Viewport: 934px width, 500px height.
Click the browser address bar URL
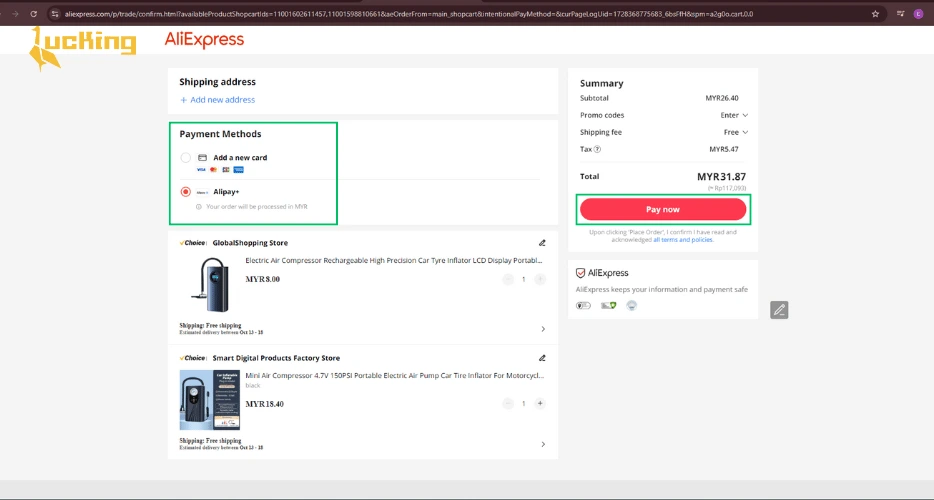click(409, 14)
